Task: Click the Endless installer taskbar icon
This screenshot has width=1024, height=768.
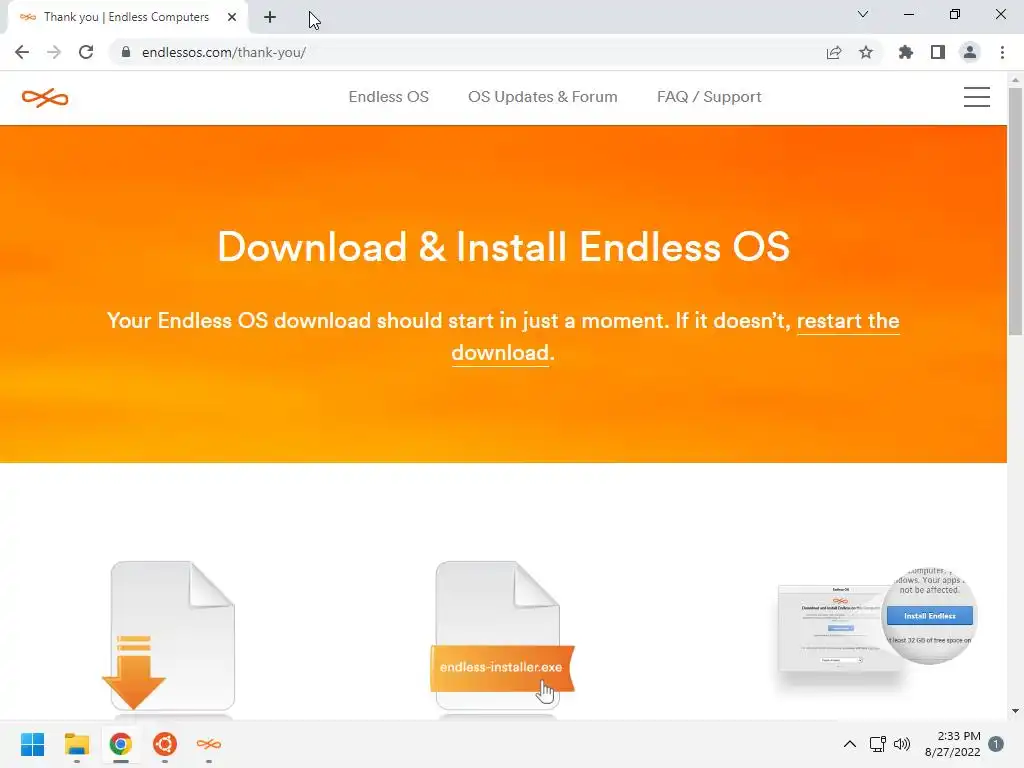Action: (x=209, y=744)
